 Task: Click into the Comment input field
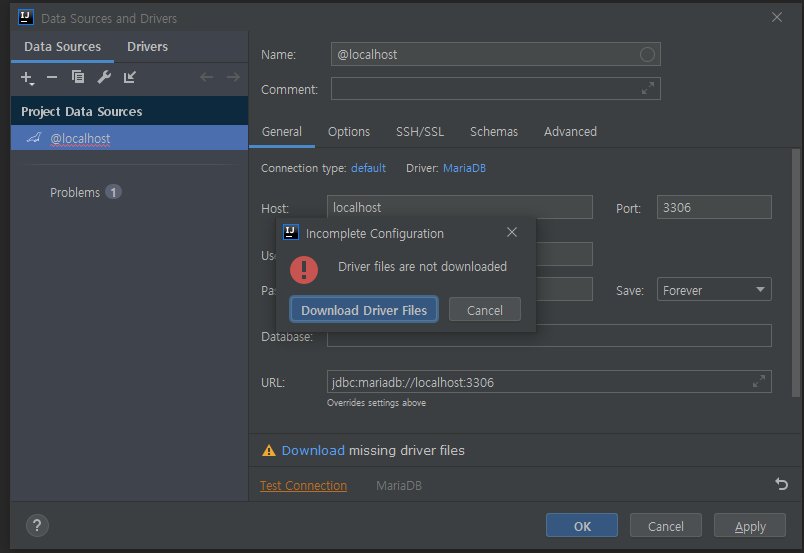tap(495, 89)
